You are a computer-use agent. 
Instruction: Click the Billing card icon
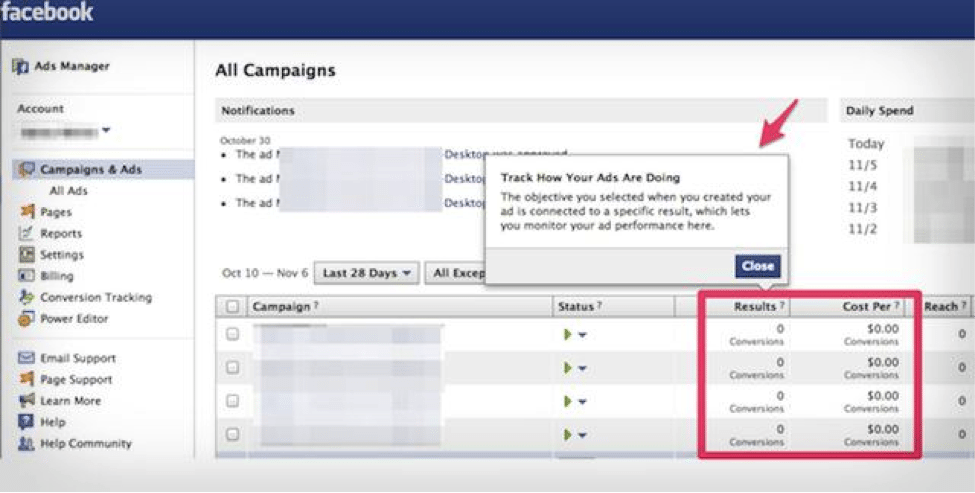coord(27,275)
